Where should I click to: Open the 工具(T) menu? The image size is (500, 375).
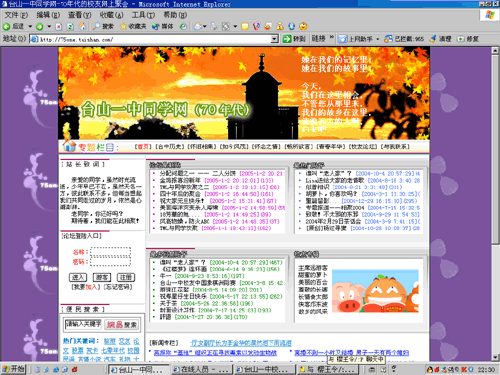pyautogui.click(x=143, y=15)
